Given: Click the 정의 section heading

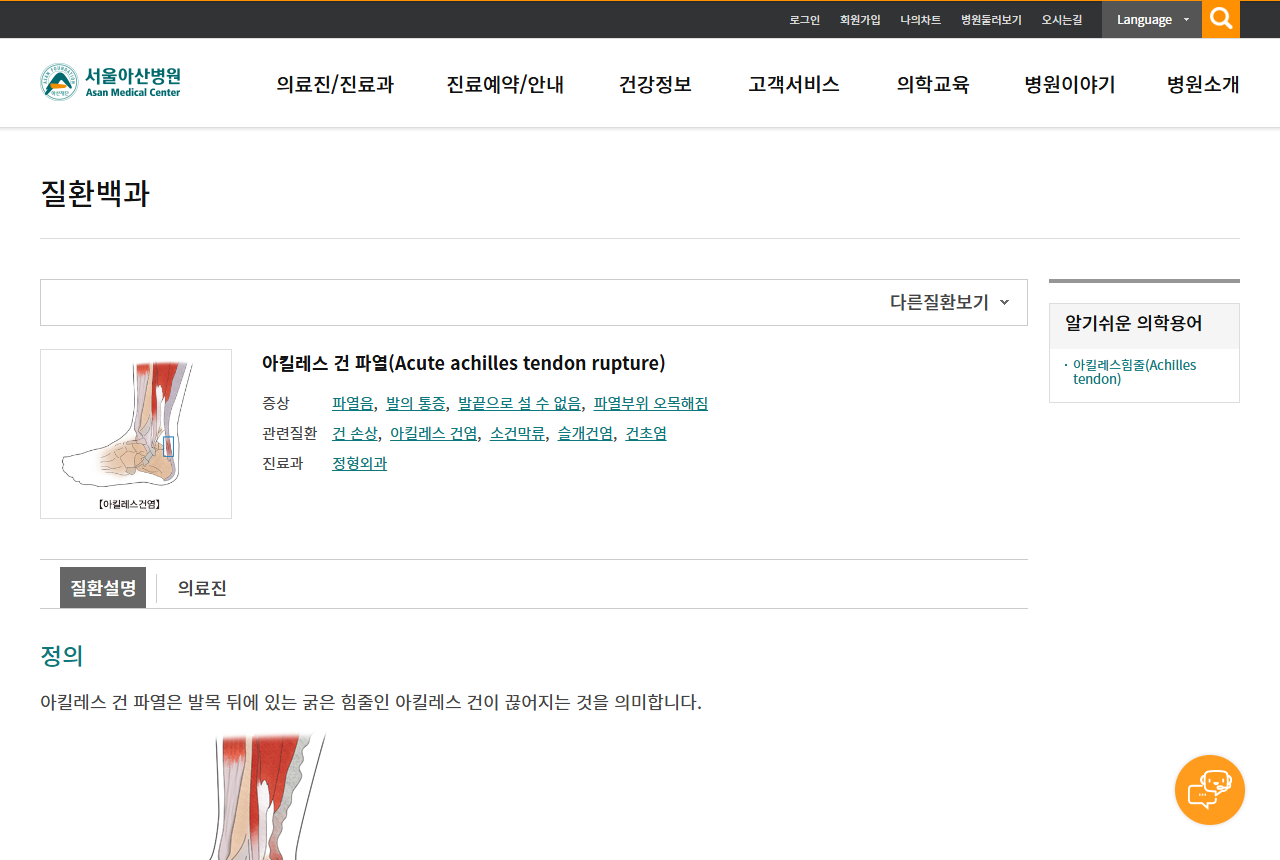Looking at the screenshot, I should pos(61,656).
